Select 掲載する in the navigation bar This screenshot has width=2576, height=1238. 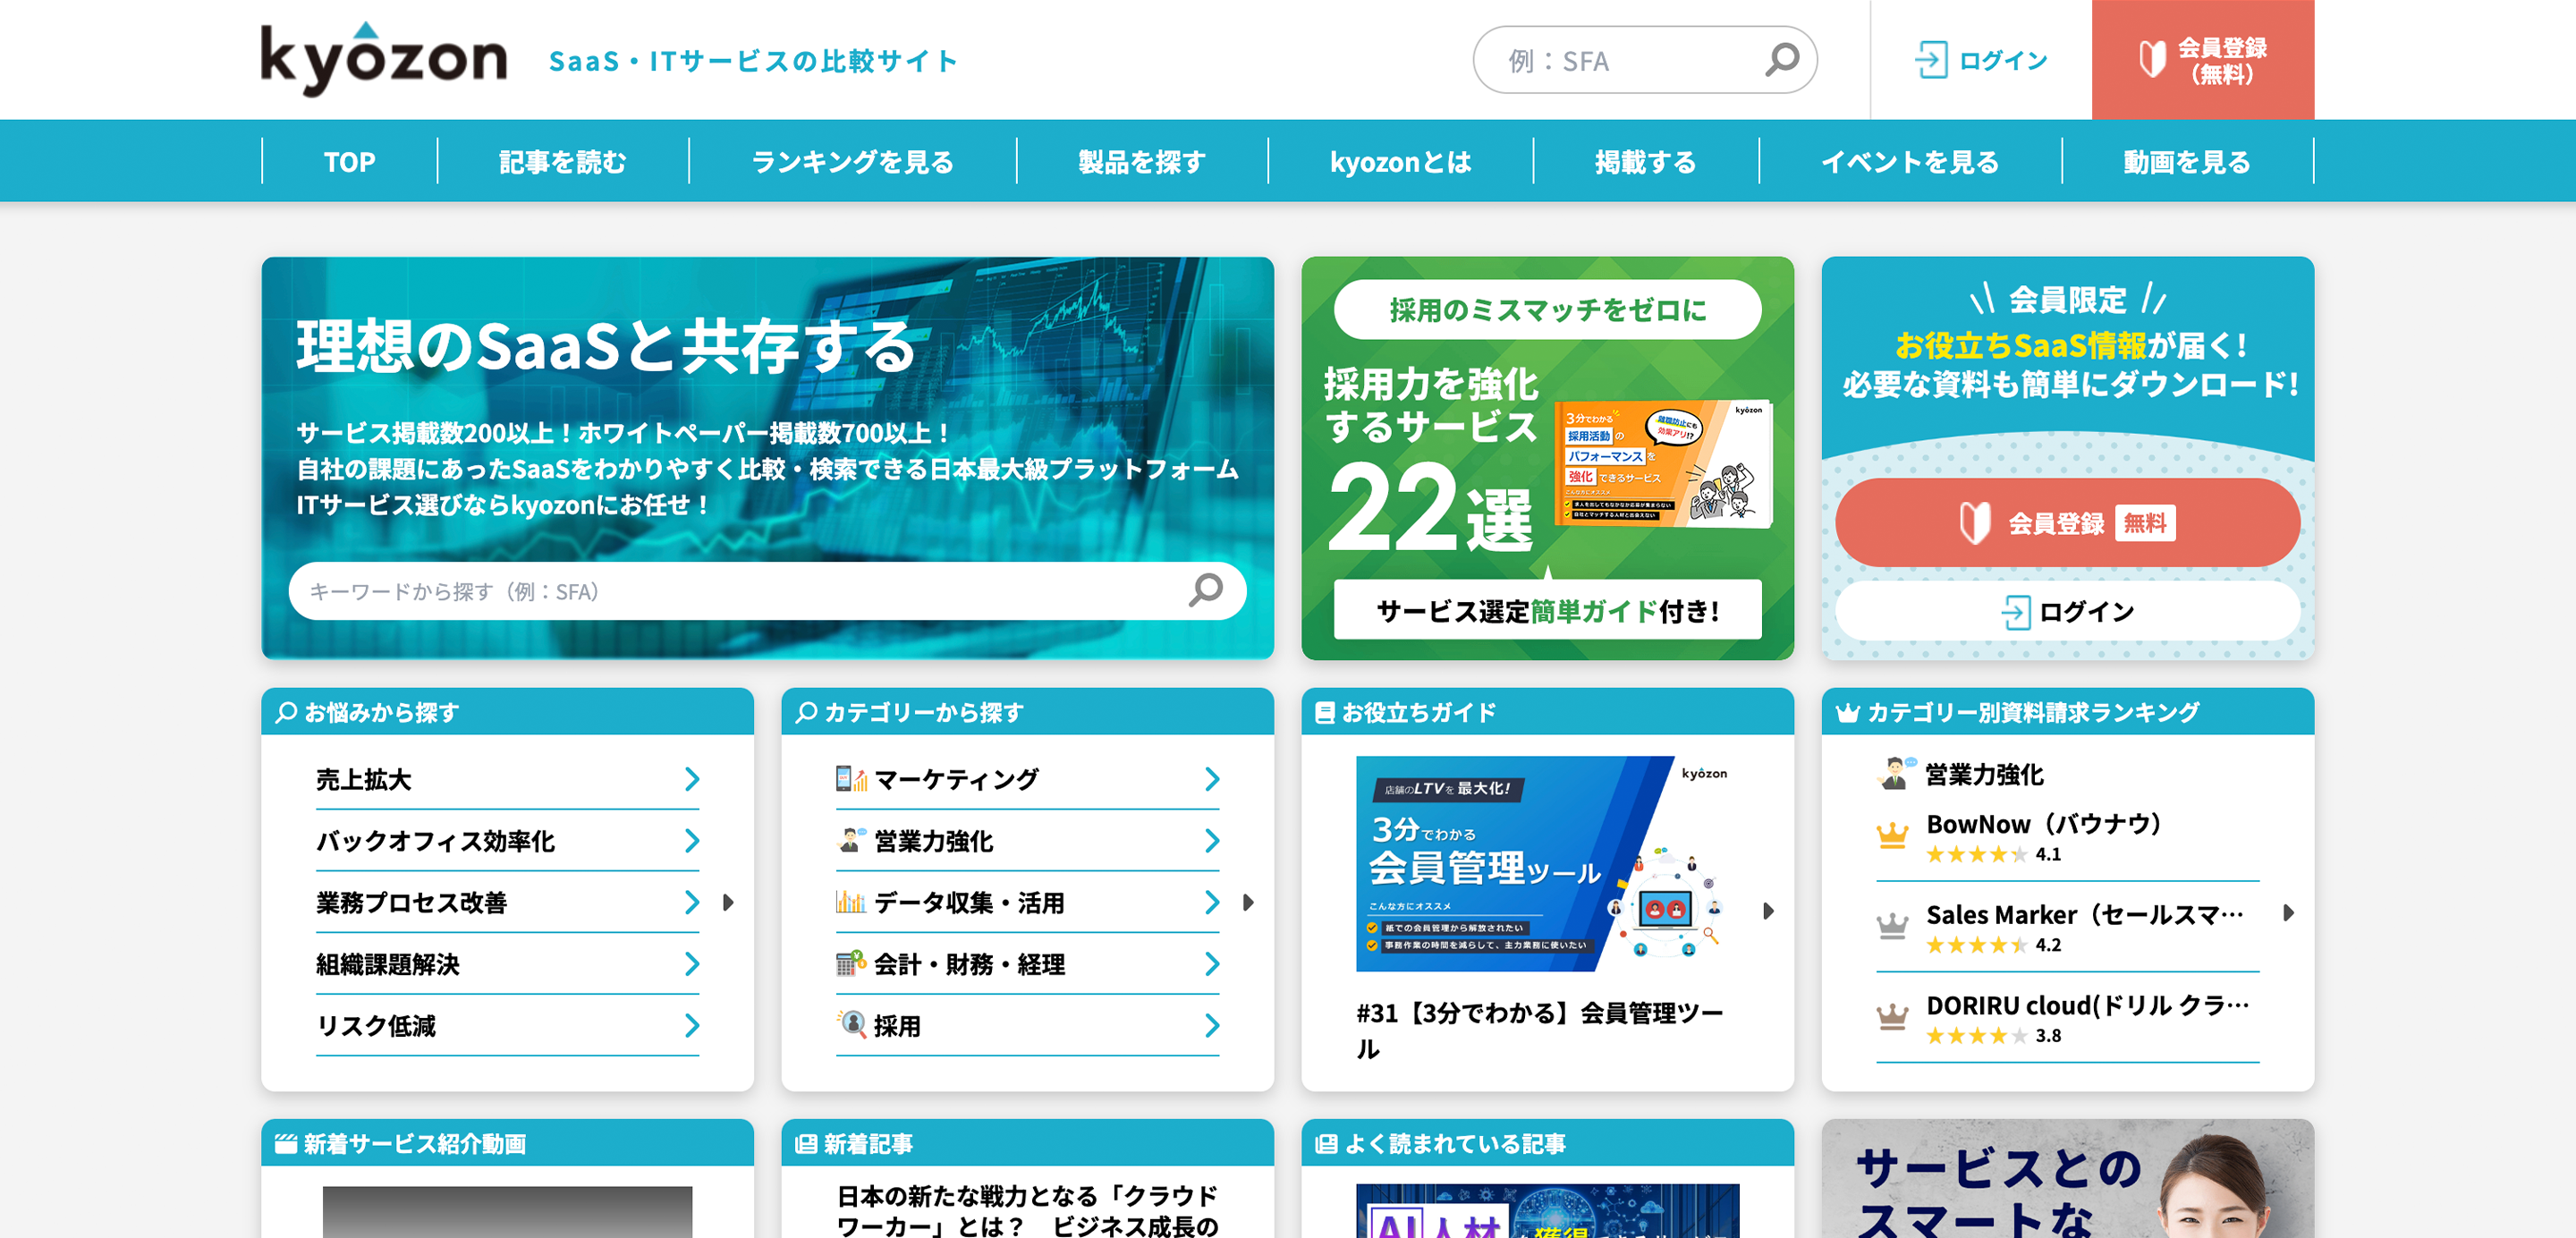click(1646, 161)
